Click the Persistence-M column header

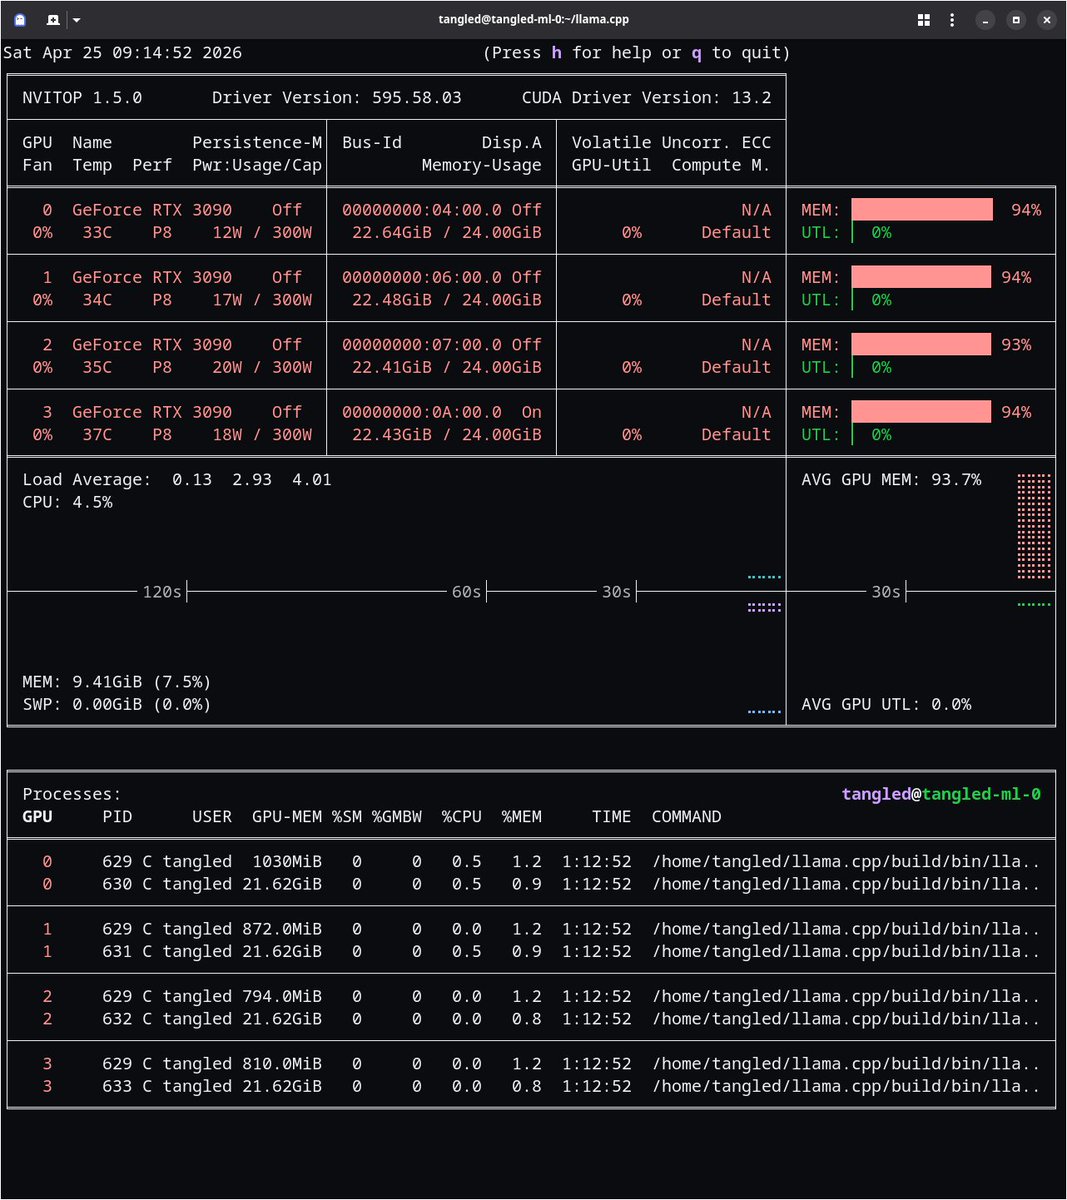coord(257,143)
